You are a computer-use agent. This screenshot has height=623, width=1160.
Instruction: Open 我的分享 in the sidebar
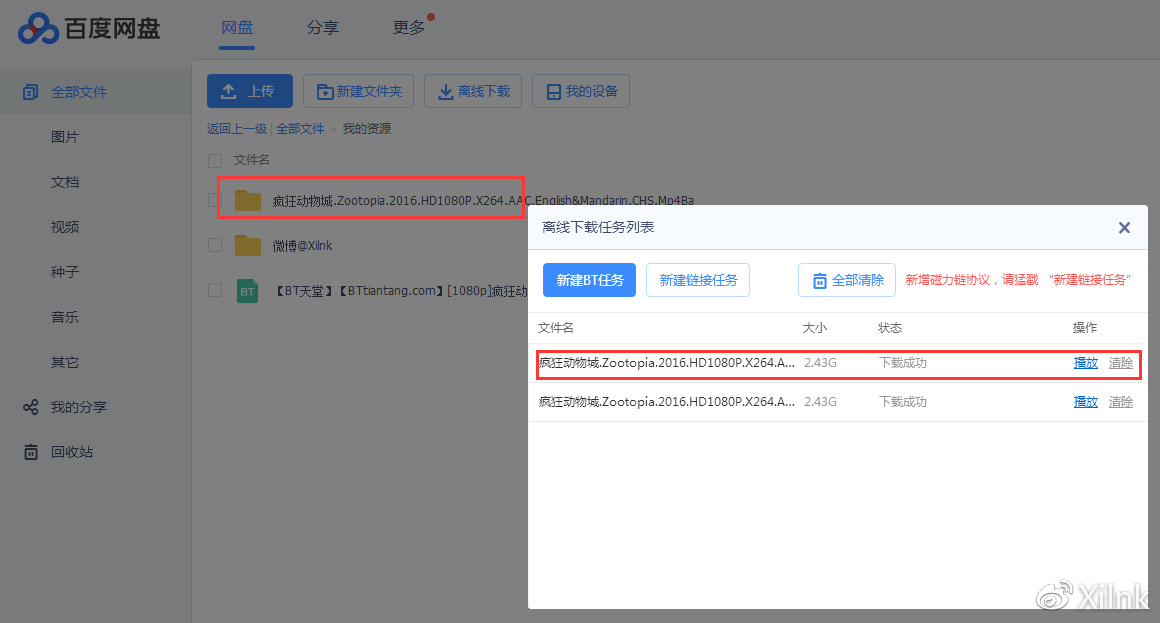[78, 407]
